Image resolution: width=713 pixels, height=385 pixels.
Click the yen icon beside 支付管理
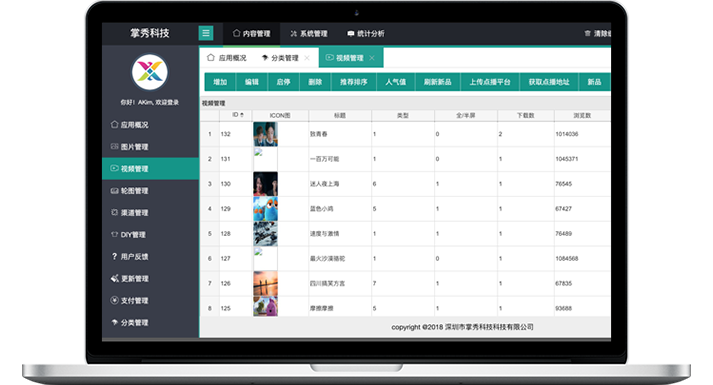click(x=114, y=300)
